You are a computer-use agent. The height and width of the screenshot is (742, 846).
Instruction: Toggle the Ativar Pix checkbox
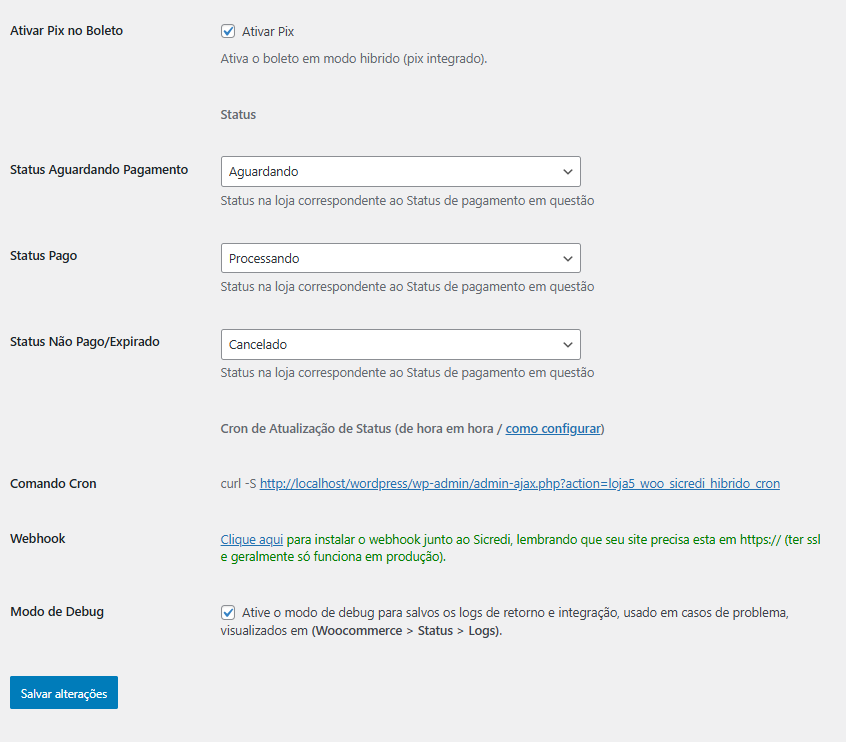click(x=228, y=32)
